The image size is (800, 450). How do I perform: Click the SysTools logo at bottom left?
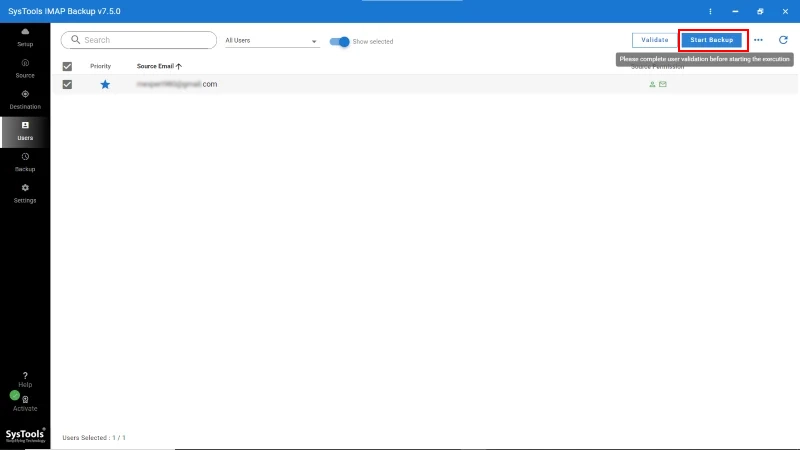(x=25, y=435)
